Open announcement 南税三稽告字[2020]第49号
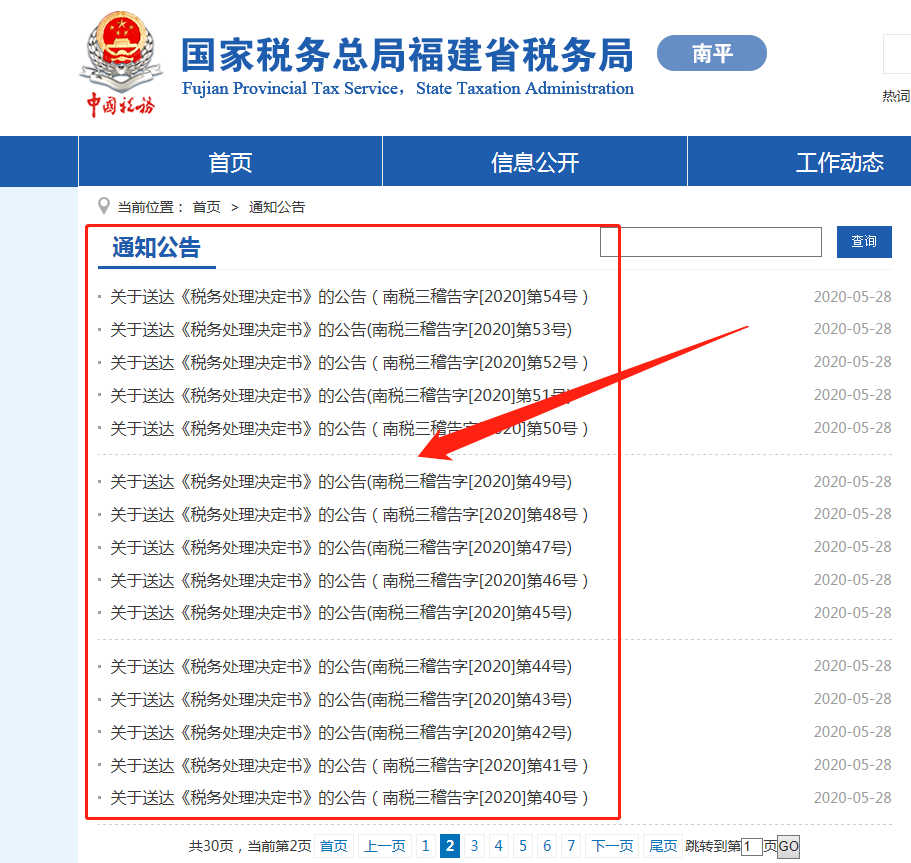 [341, 482]
